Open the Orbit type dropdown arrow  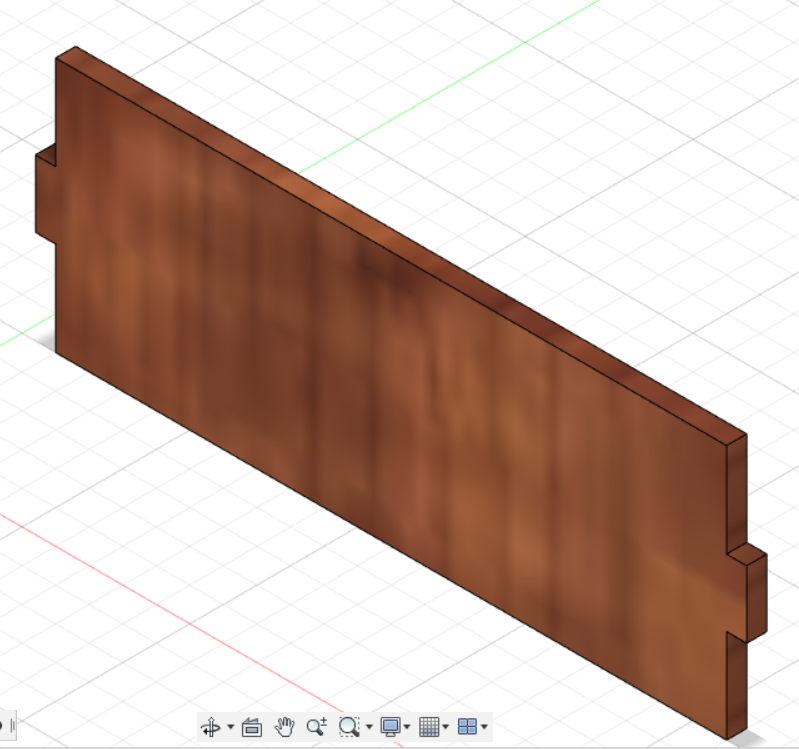point(230,727)
